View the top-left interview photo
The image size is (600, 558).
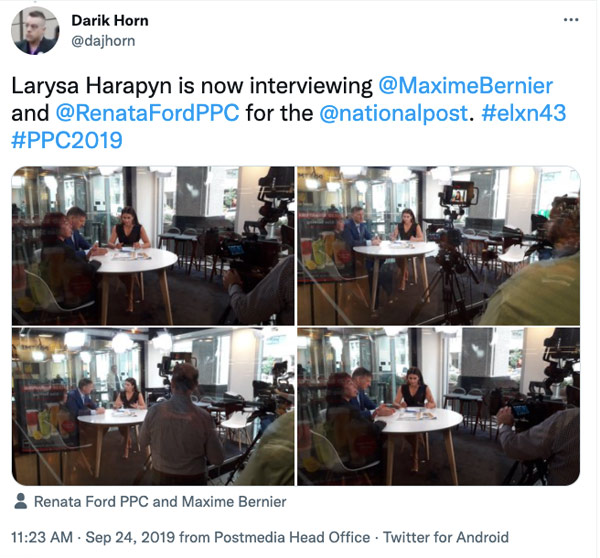[x=153, y=246]
